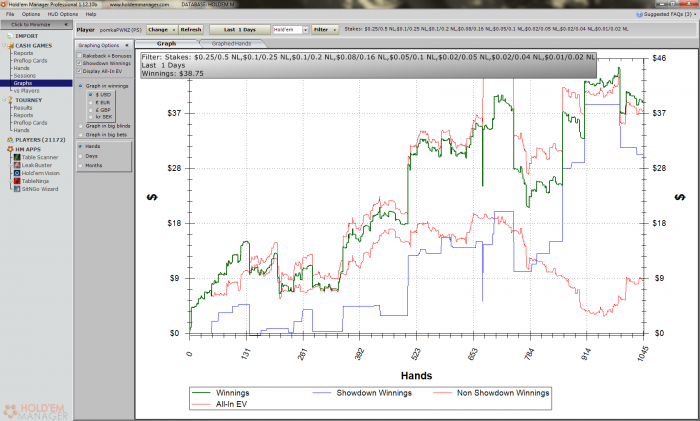Open Tourney Preflop Cards
Viewport: 700px width, 421px height.
pos(30,123)
